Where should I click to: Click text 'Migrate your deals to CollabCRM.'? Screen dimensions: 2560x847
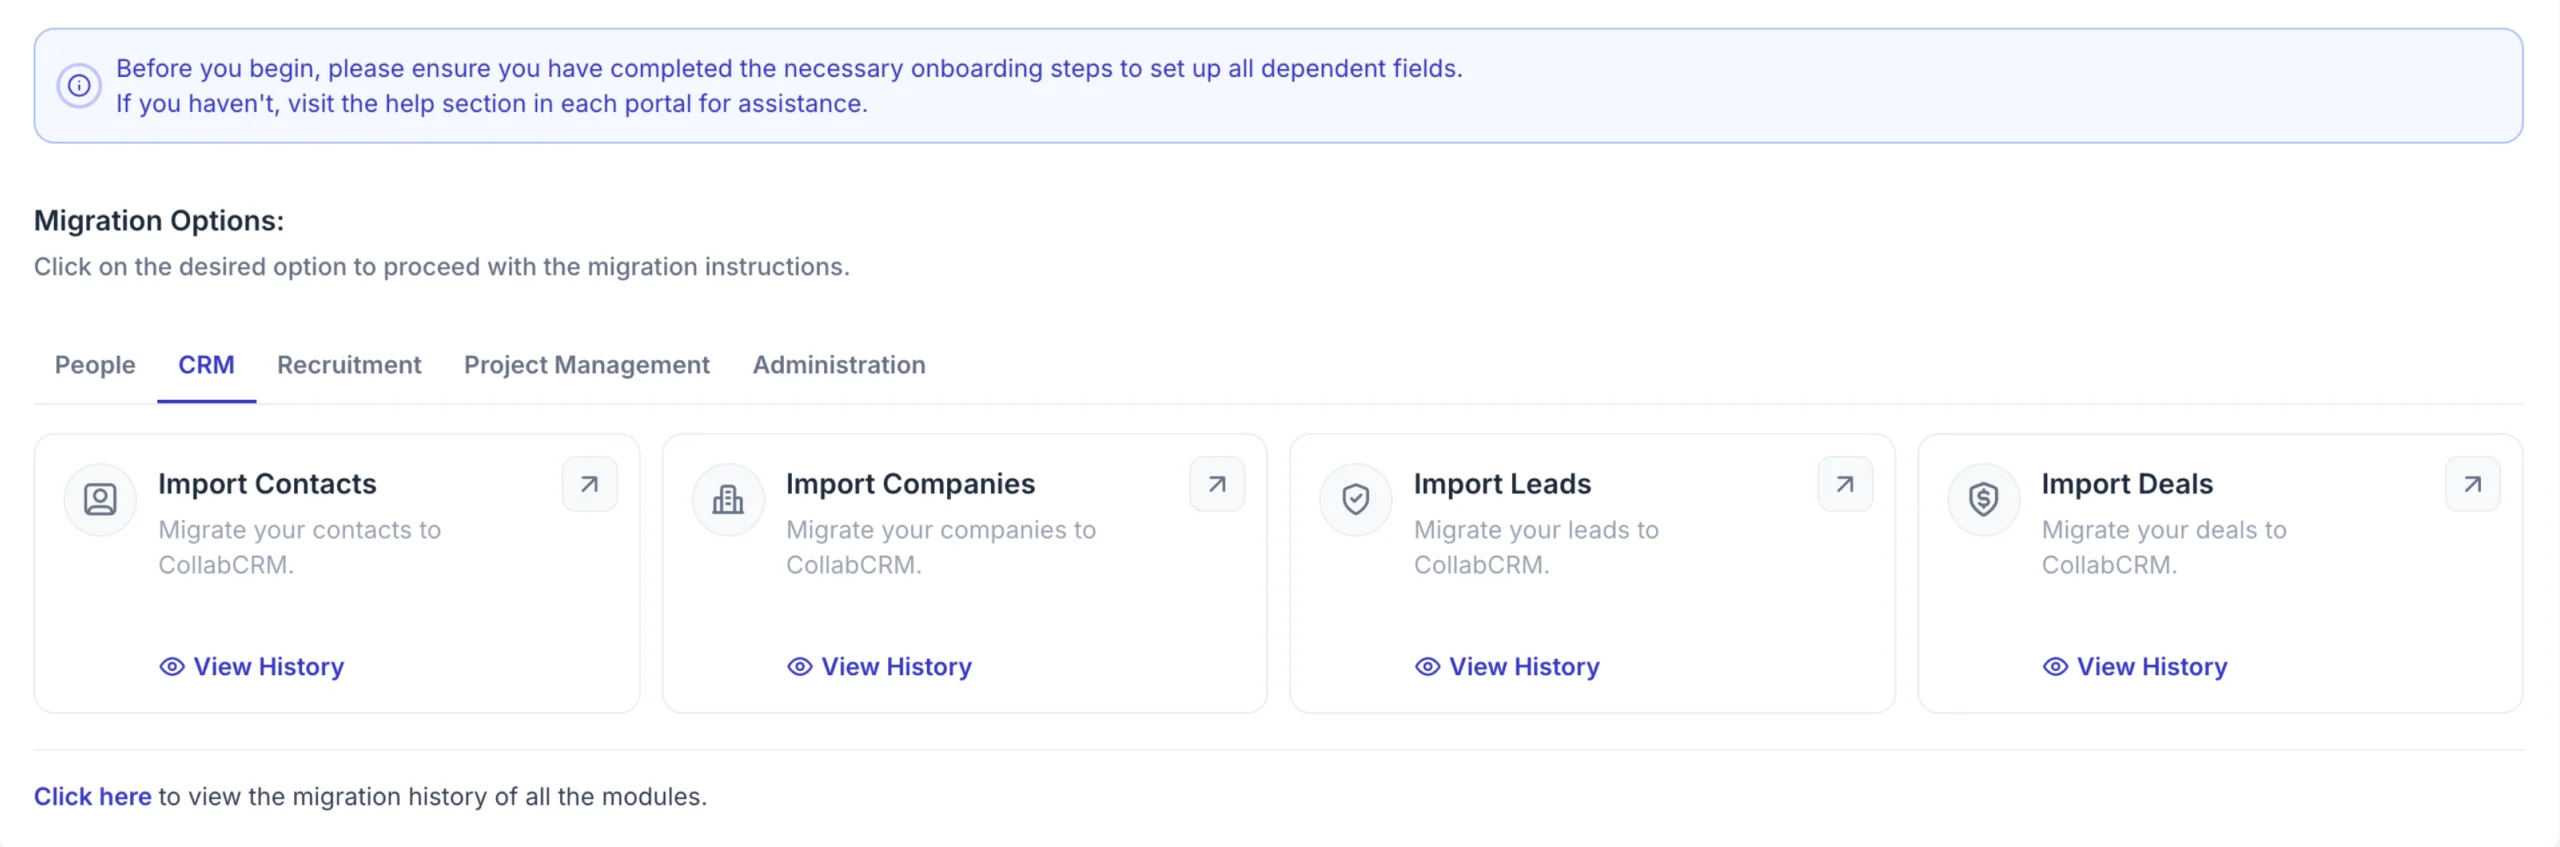[2164, 547]
